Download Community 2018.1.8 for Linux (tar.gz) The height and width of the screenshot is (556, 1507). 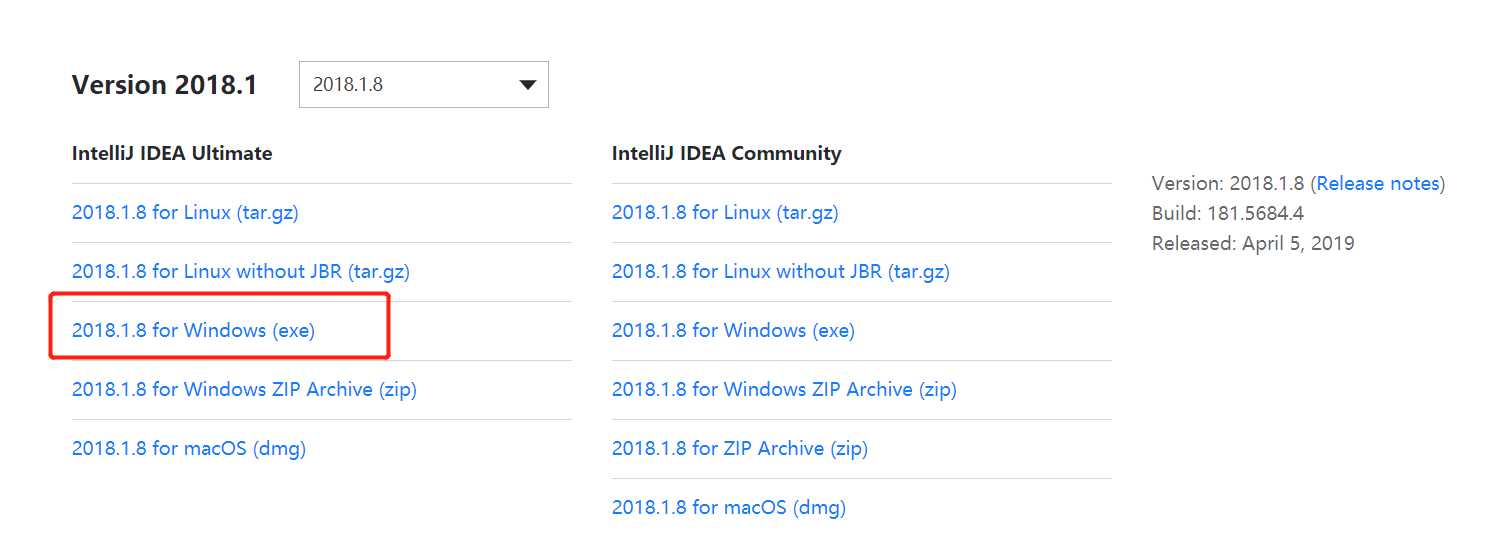click(x=725, y=212)
